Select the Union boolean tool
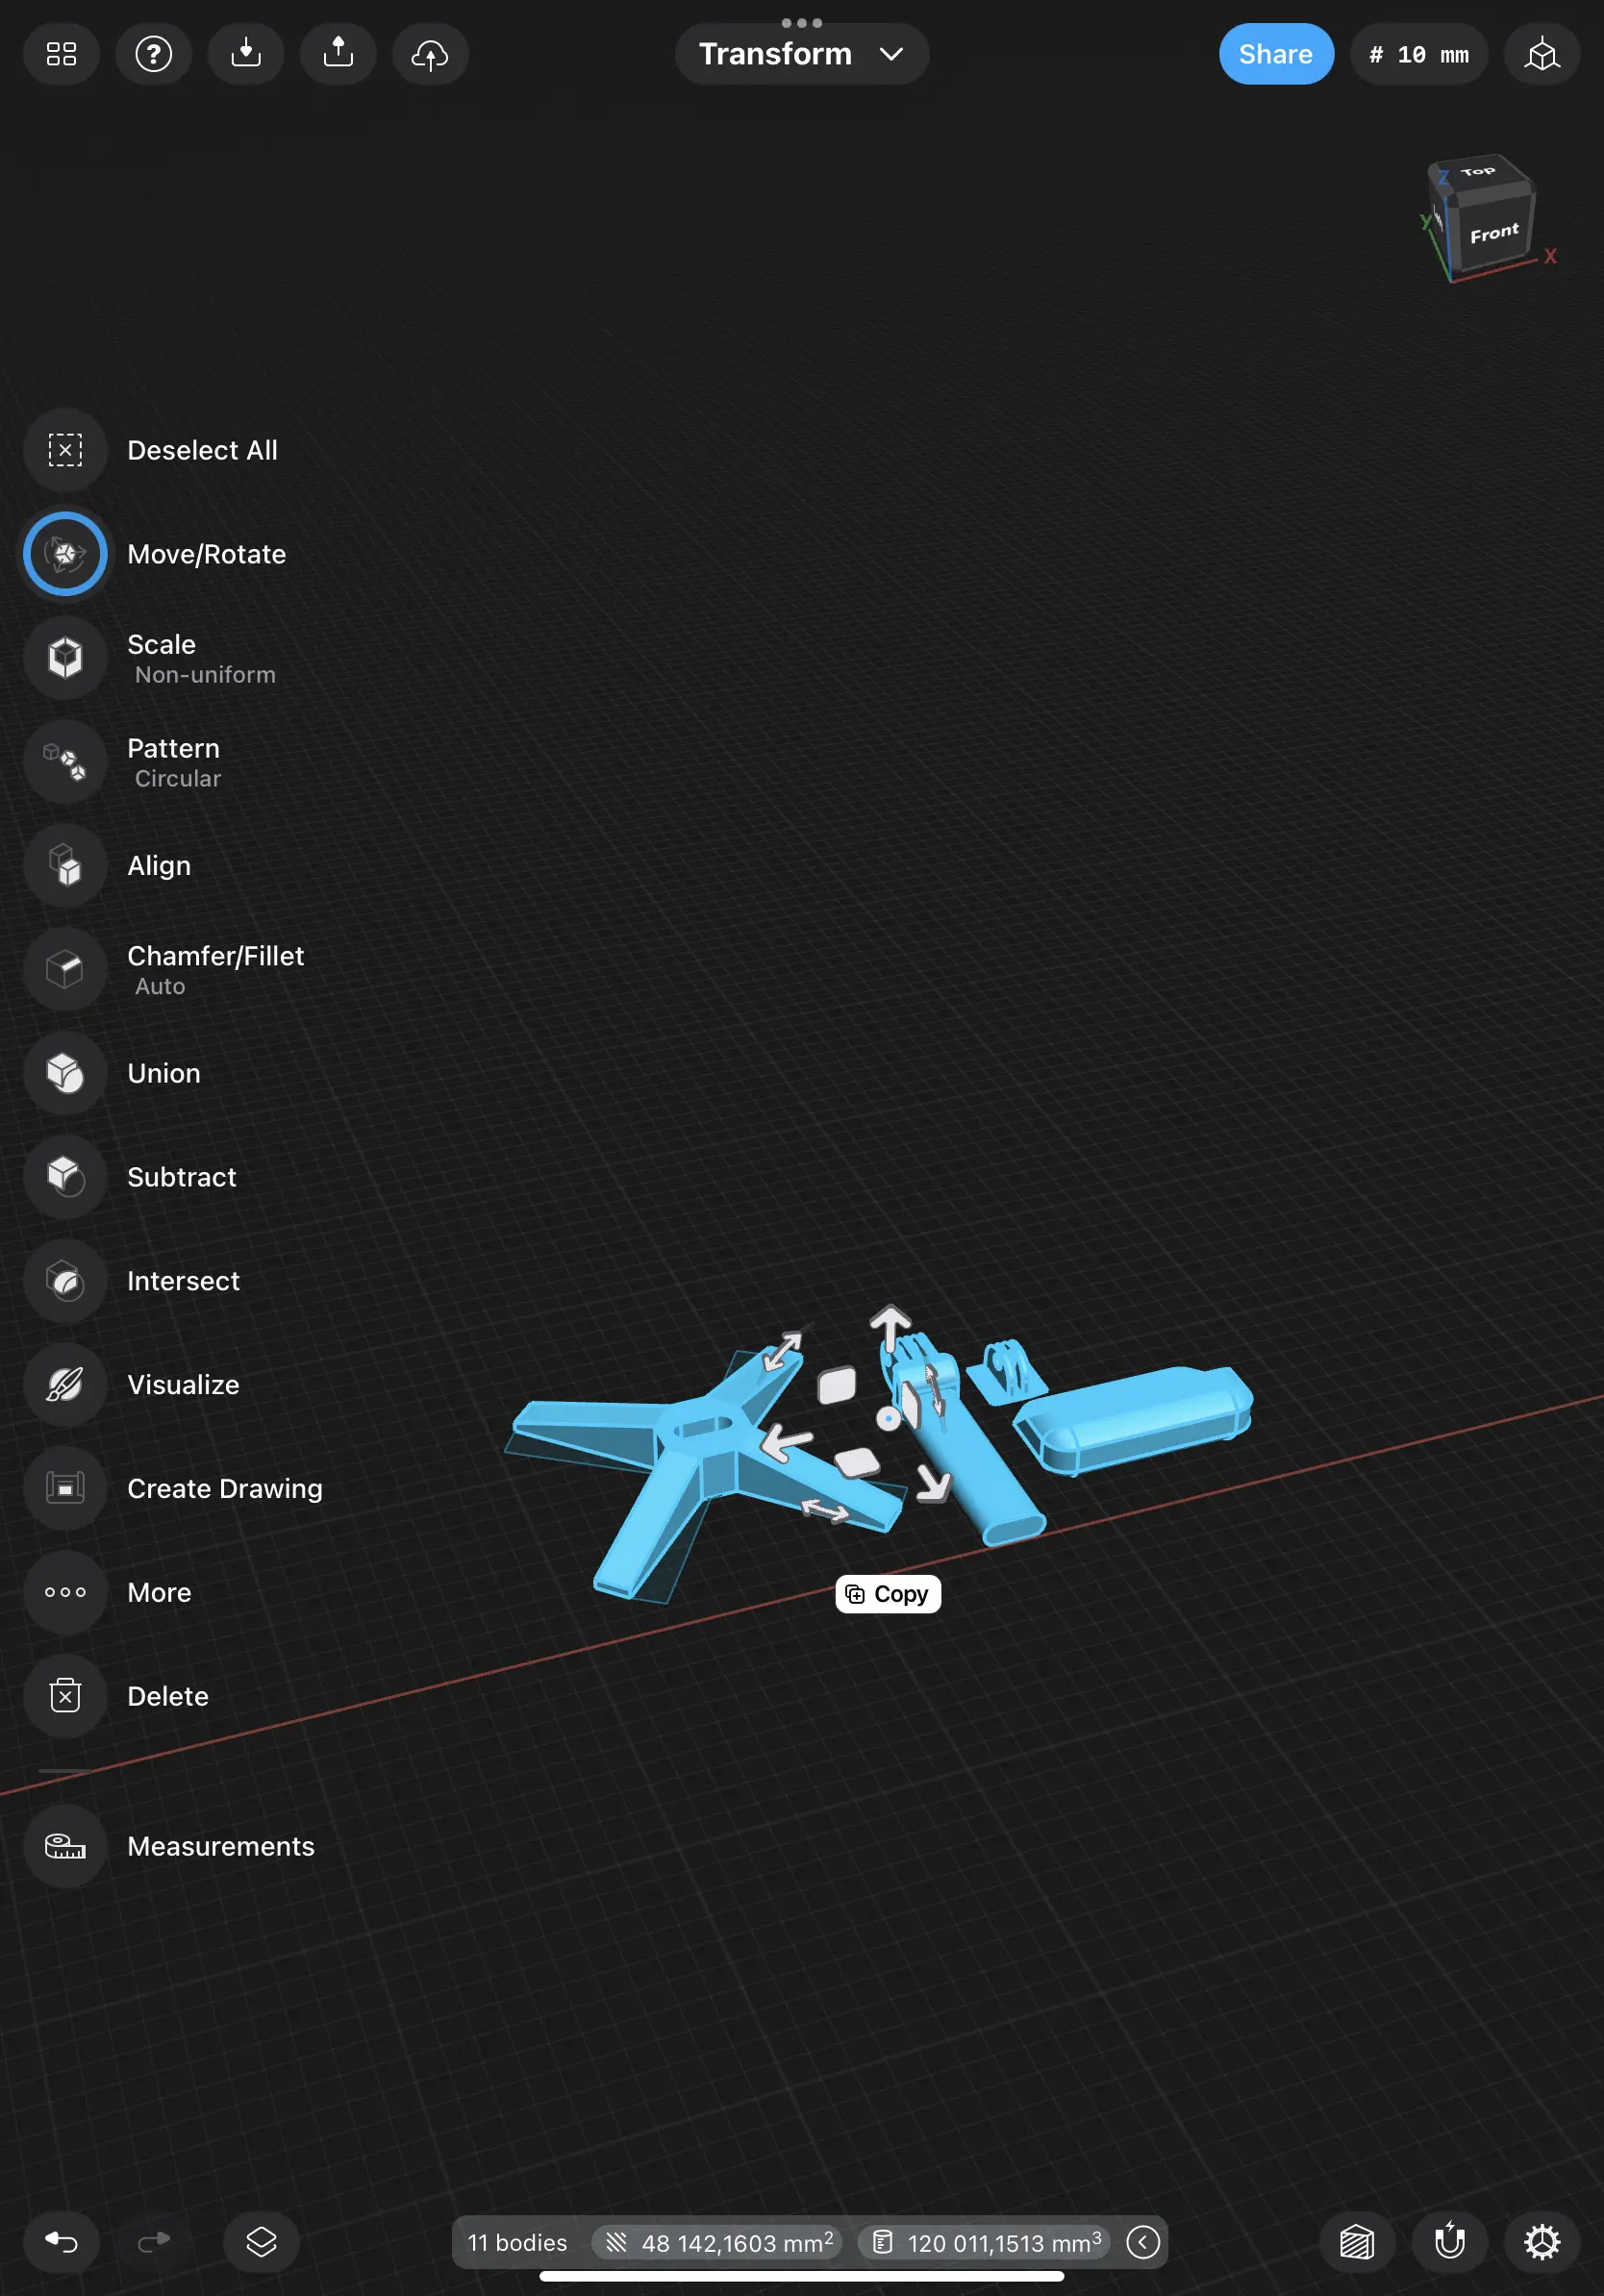This screenshot has width=1604, height=2296. coord(64,1074)
